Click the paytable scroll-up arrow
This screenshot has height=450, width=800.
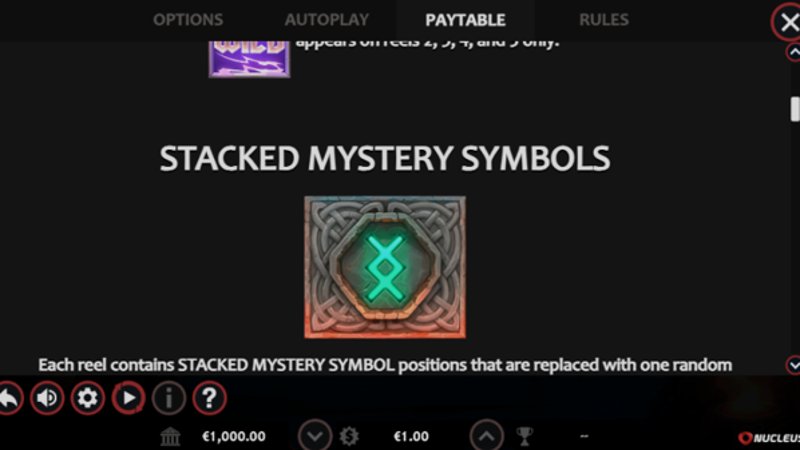(794, 52)
